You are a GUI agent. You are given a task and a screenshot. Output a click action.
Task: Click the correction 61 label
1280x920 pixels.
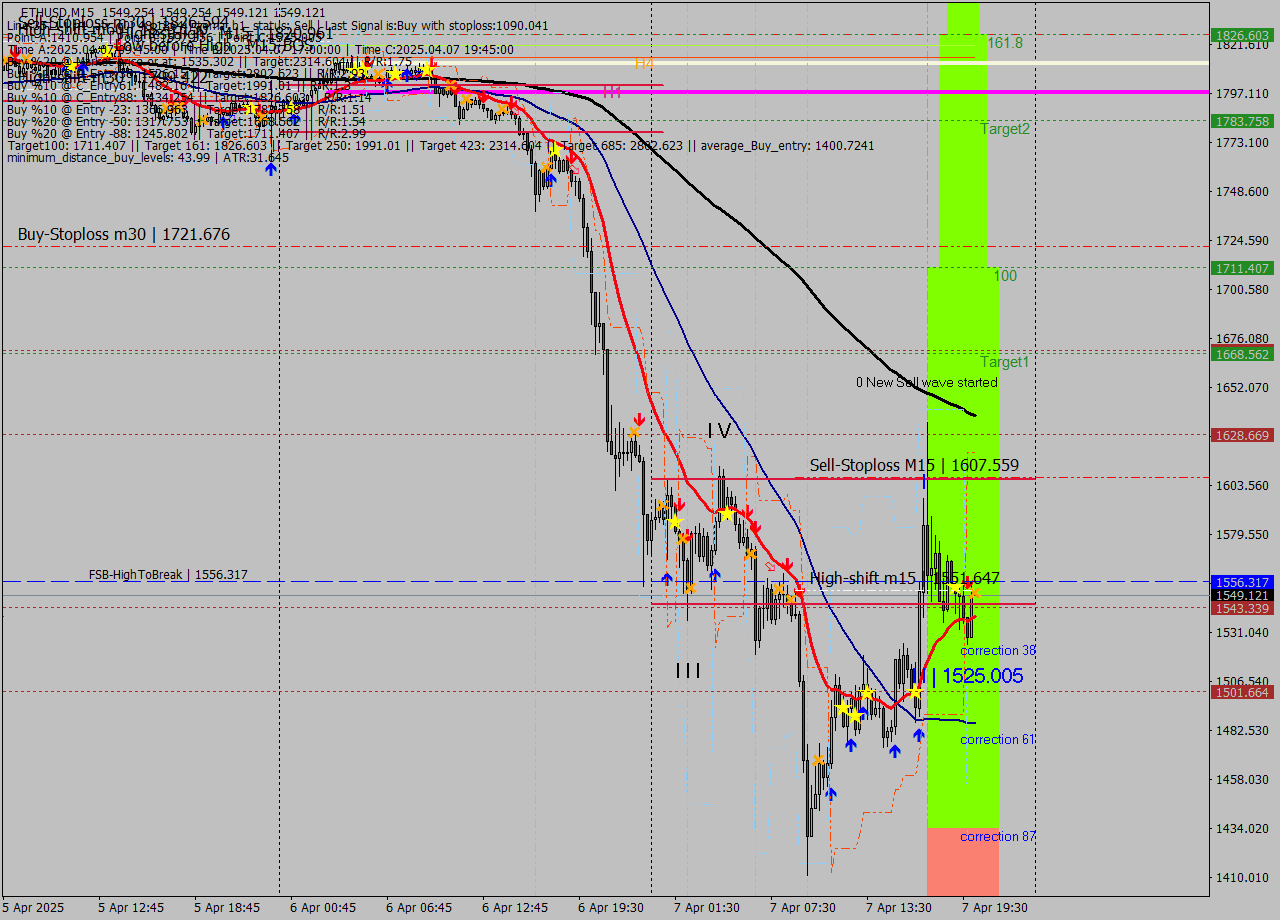[x=997, y=740]
